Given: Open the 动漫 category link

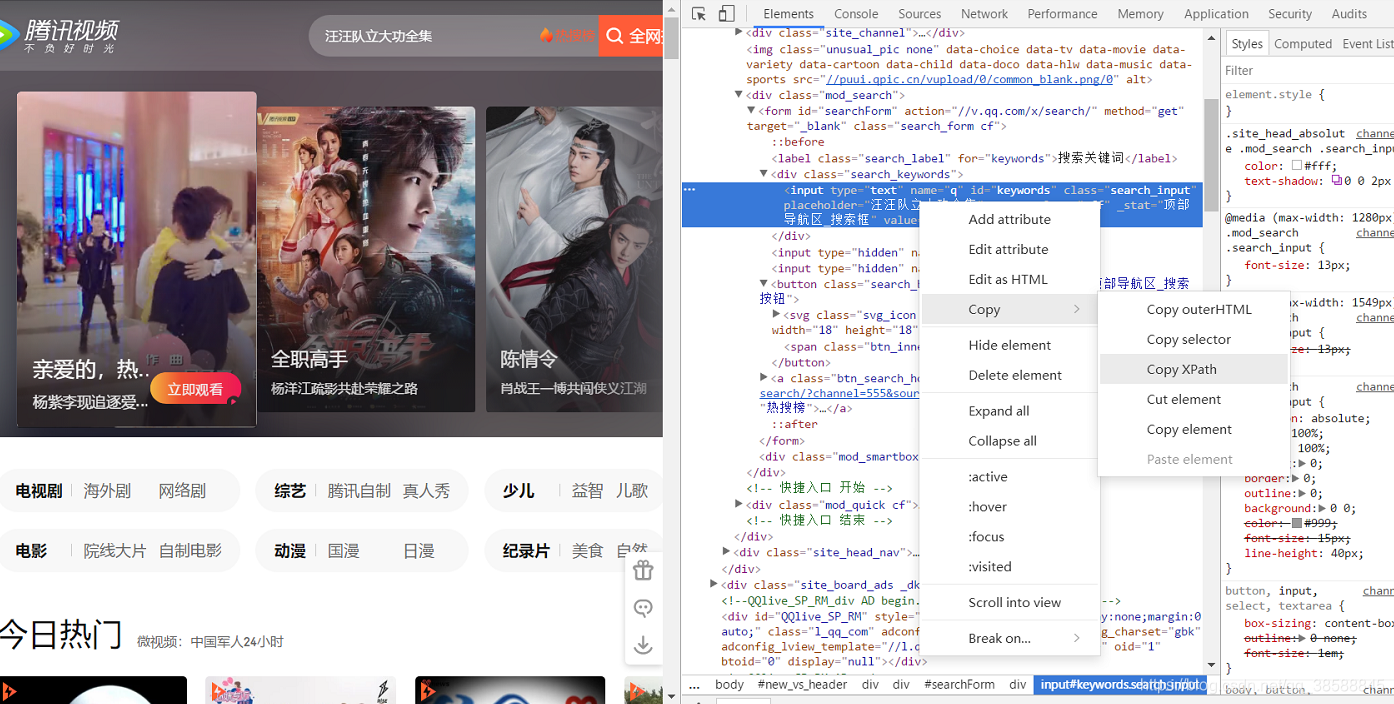Looking at the screenshot, I should pyautogui.click(x=290, y=551).
